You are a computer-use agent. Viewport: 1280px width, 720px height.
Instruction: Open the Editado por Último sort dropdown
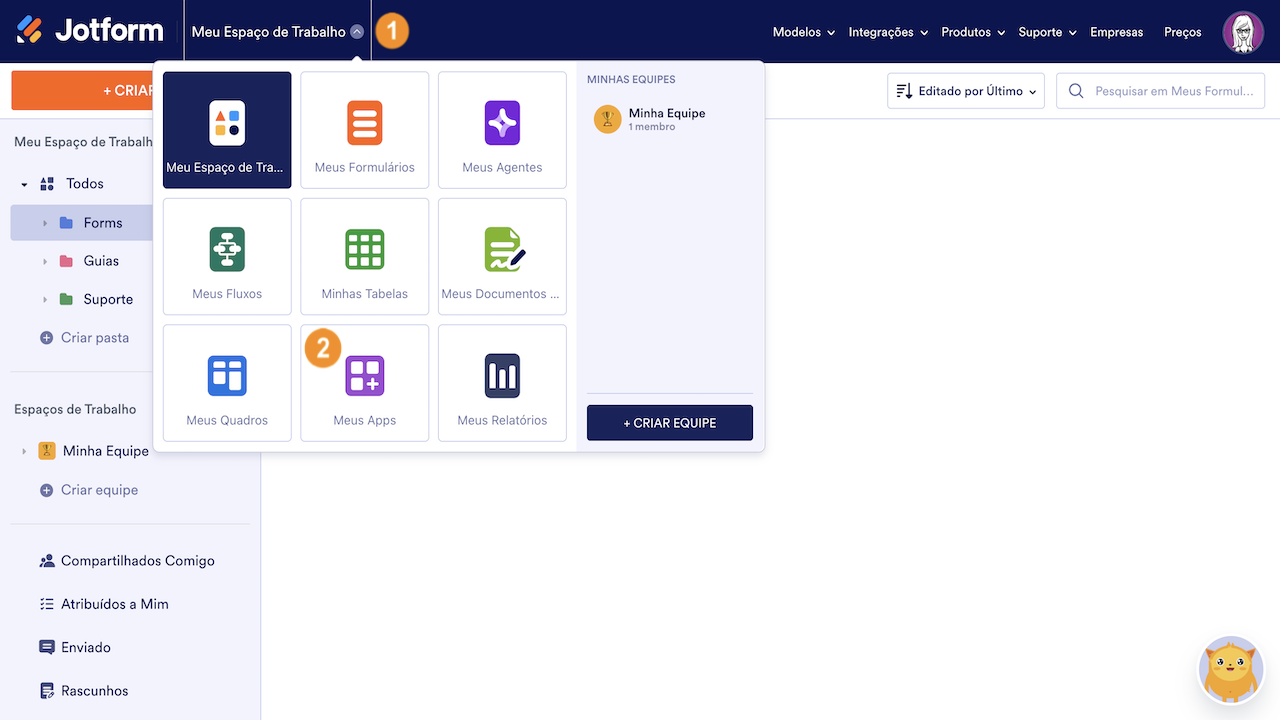[966, 91]
